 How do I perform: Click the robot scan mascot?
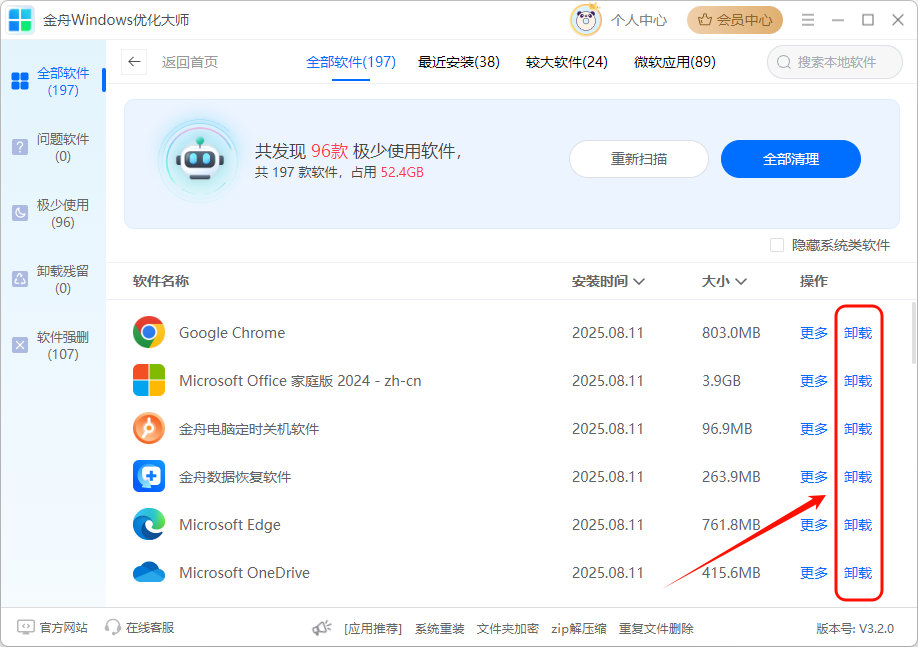tap(200, 160)
